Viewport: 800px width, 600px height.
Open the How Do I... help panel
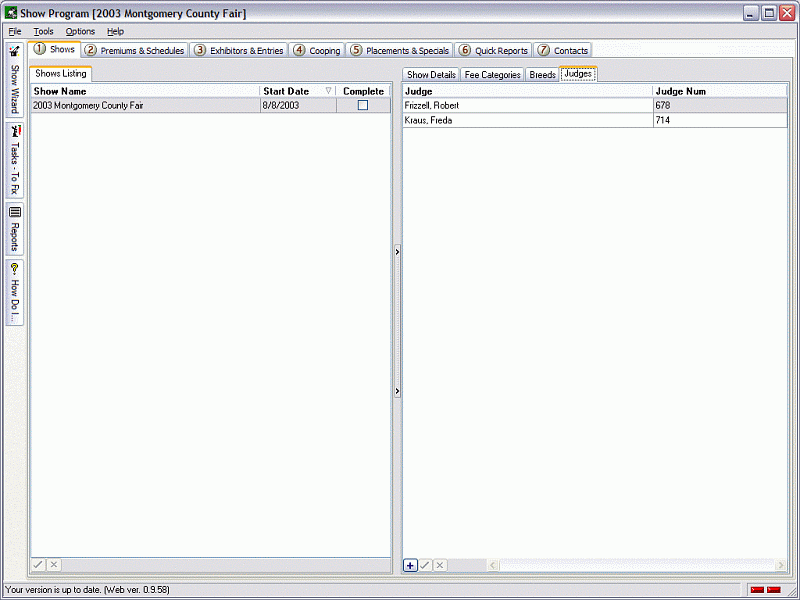pos(15,292)
